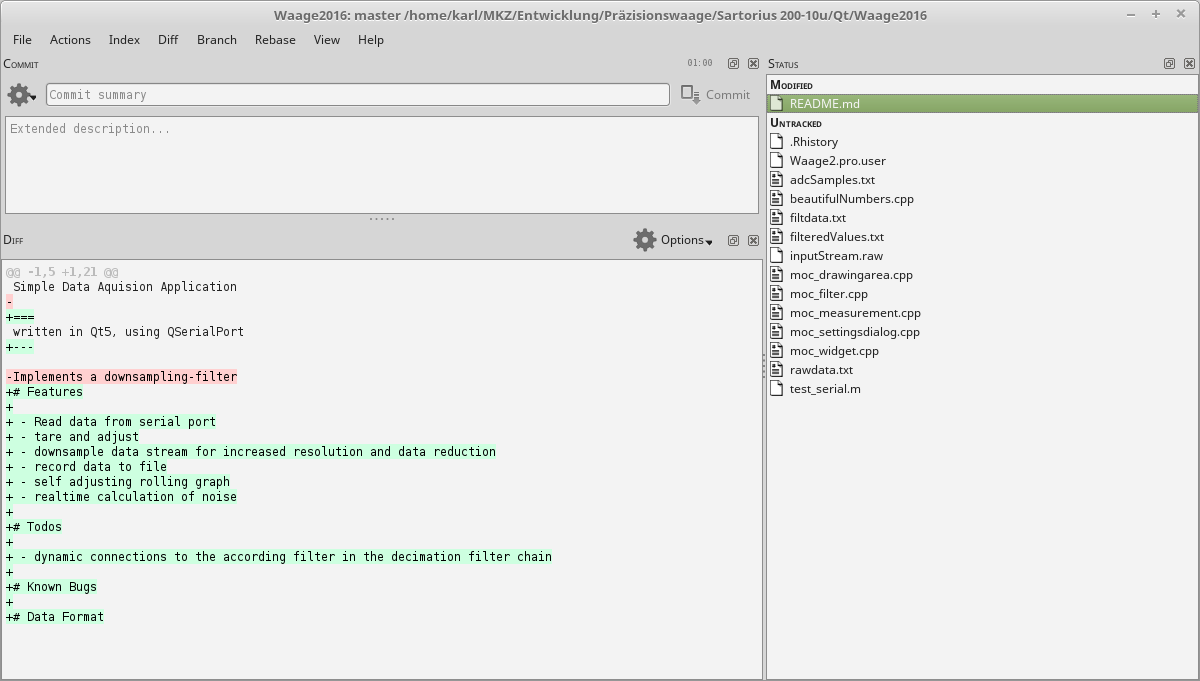The width and height of the screenshot is (1200, 681).
Task: Click the filteredValues.txt file icon
Action: [x=777, y=236]
